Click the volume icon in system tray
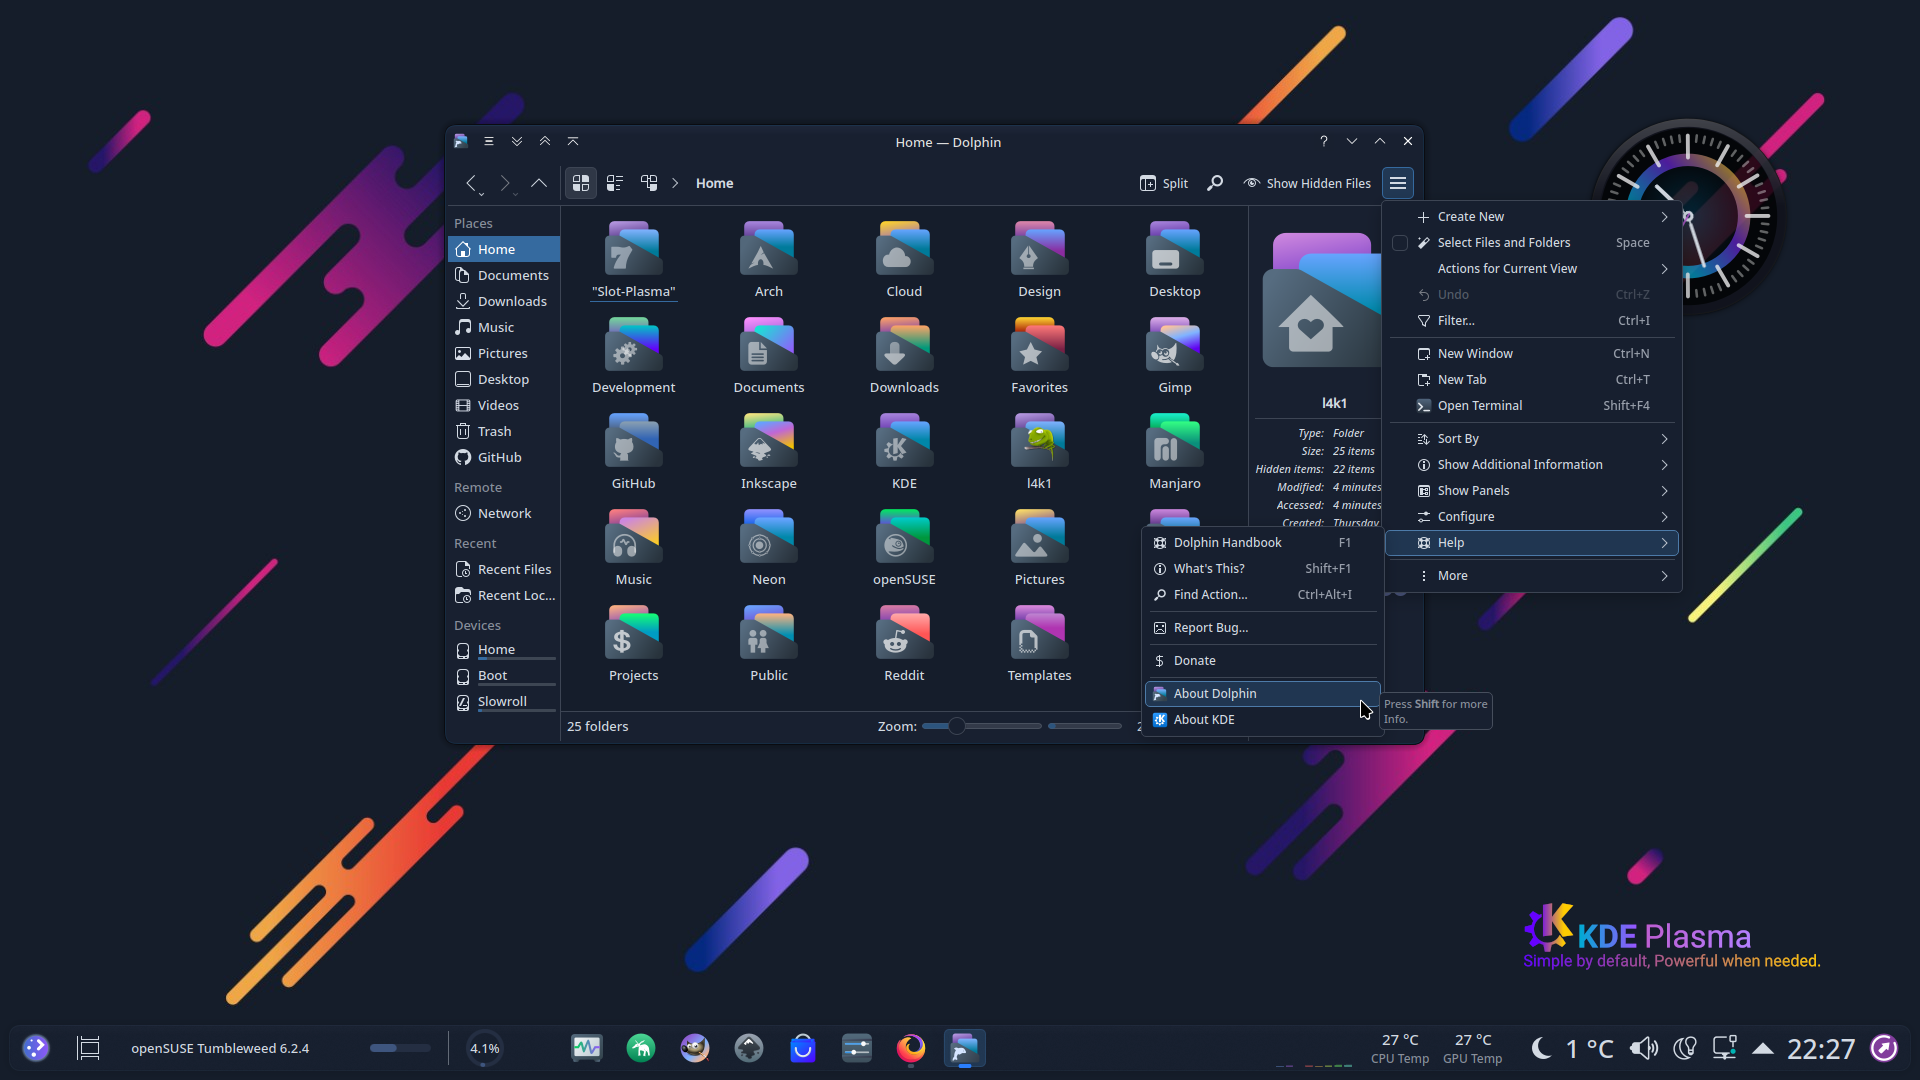This screenshot has height=1080, width=1920. coord(1644,1048)
